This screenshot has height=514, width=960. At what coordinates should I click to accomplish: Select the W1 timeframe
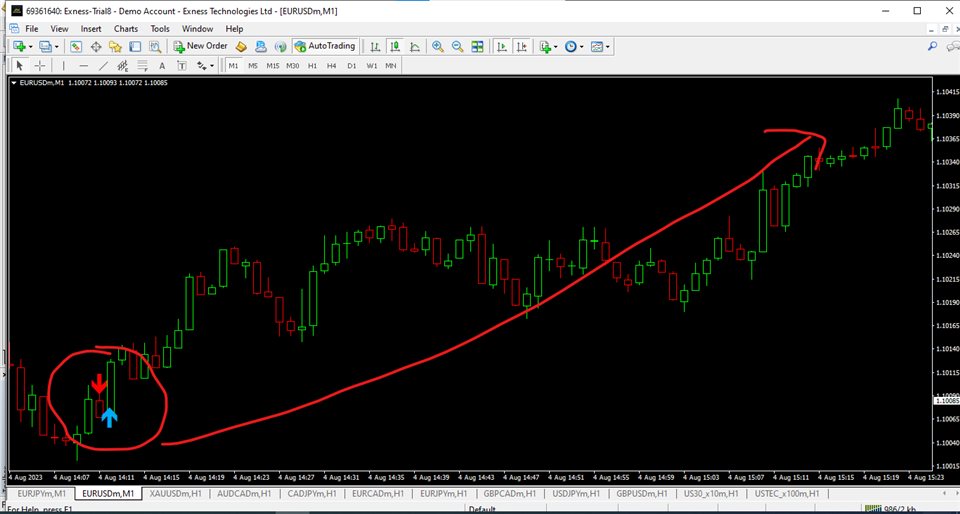(372, 65)
